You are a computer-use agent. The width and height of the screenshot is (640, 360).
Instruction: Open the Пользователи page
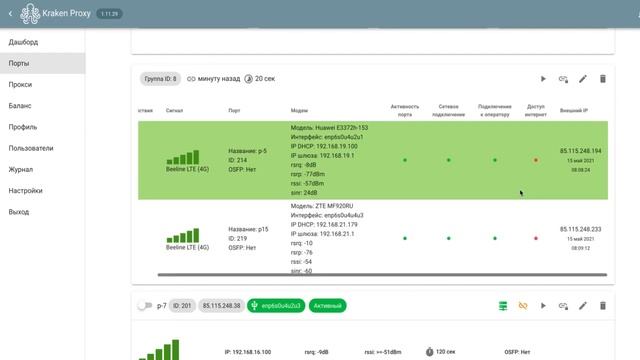31,148
